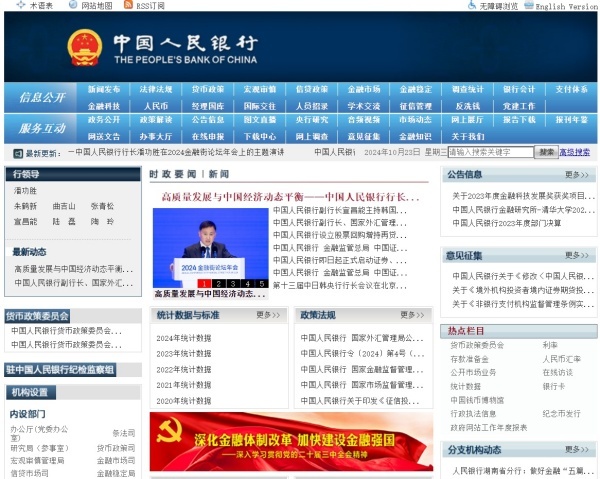The image size is (600, 479).
Task: Open the 金融市场 menu item
Action: pos(364,89)
